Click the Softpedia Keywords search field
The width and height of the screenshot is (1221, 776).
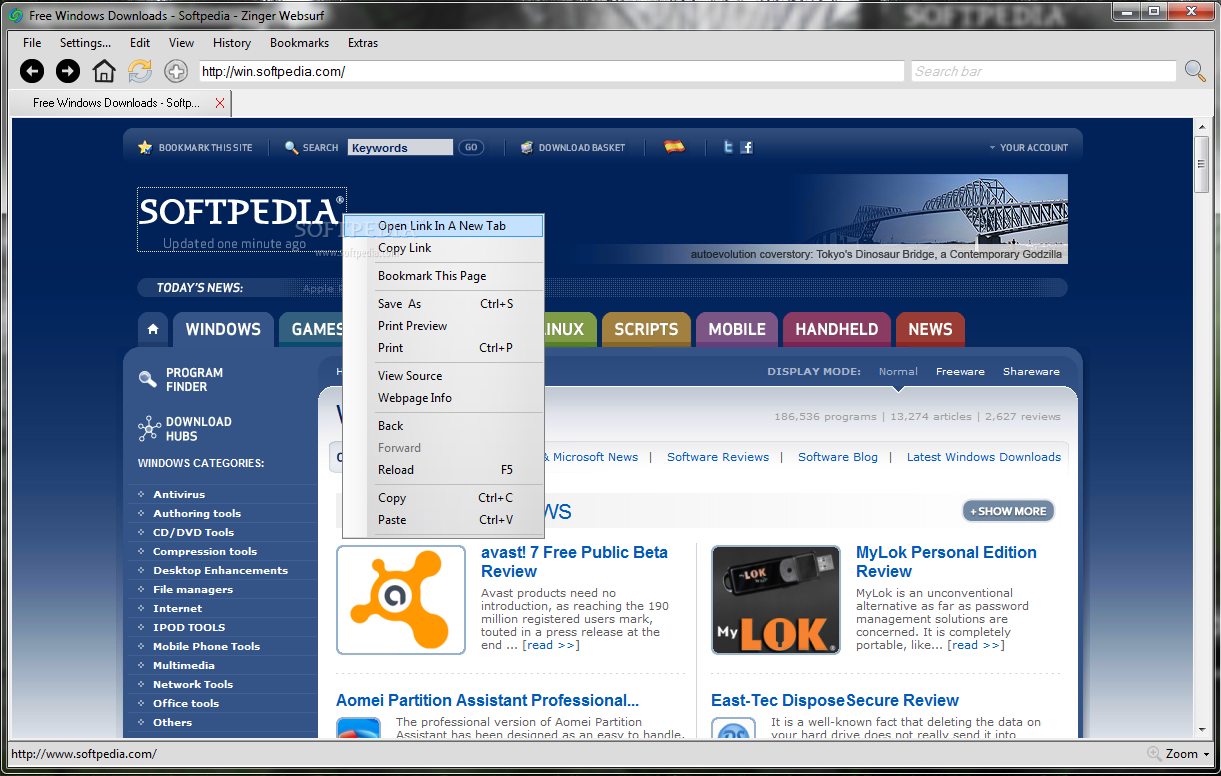pos(400,147)
